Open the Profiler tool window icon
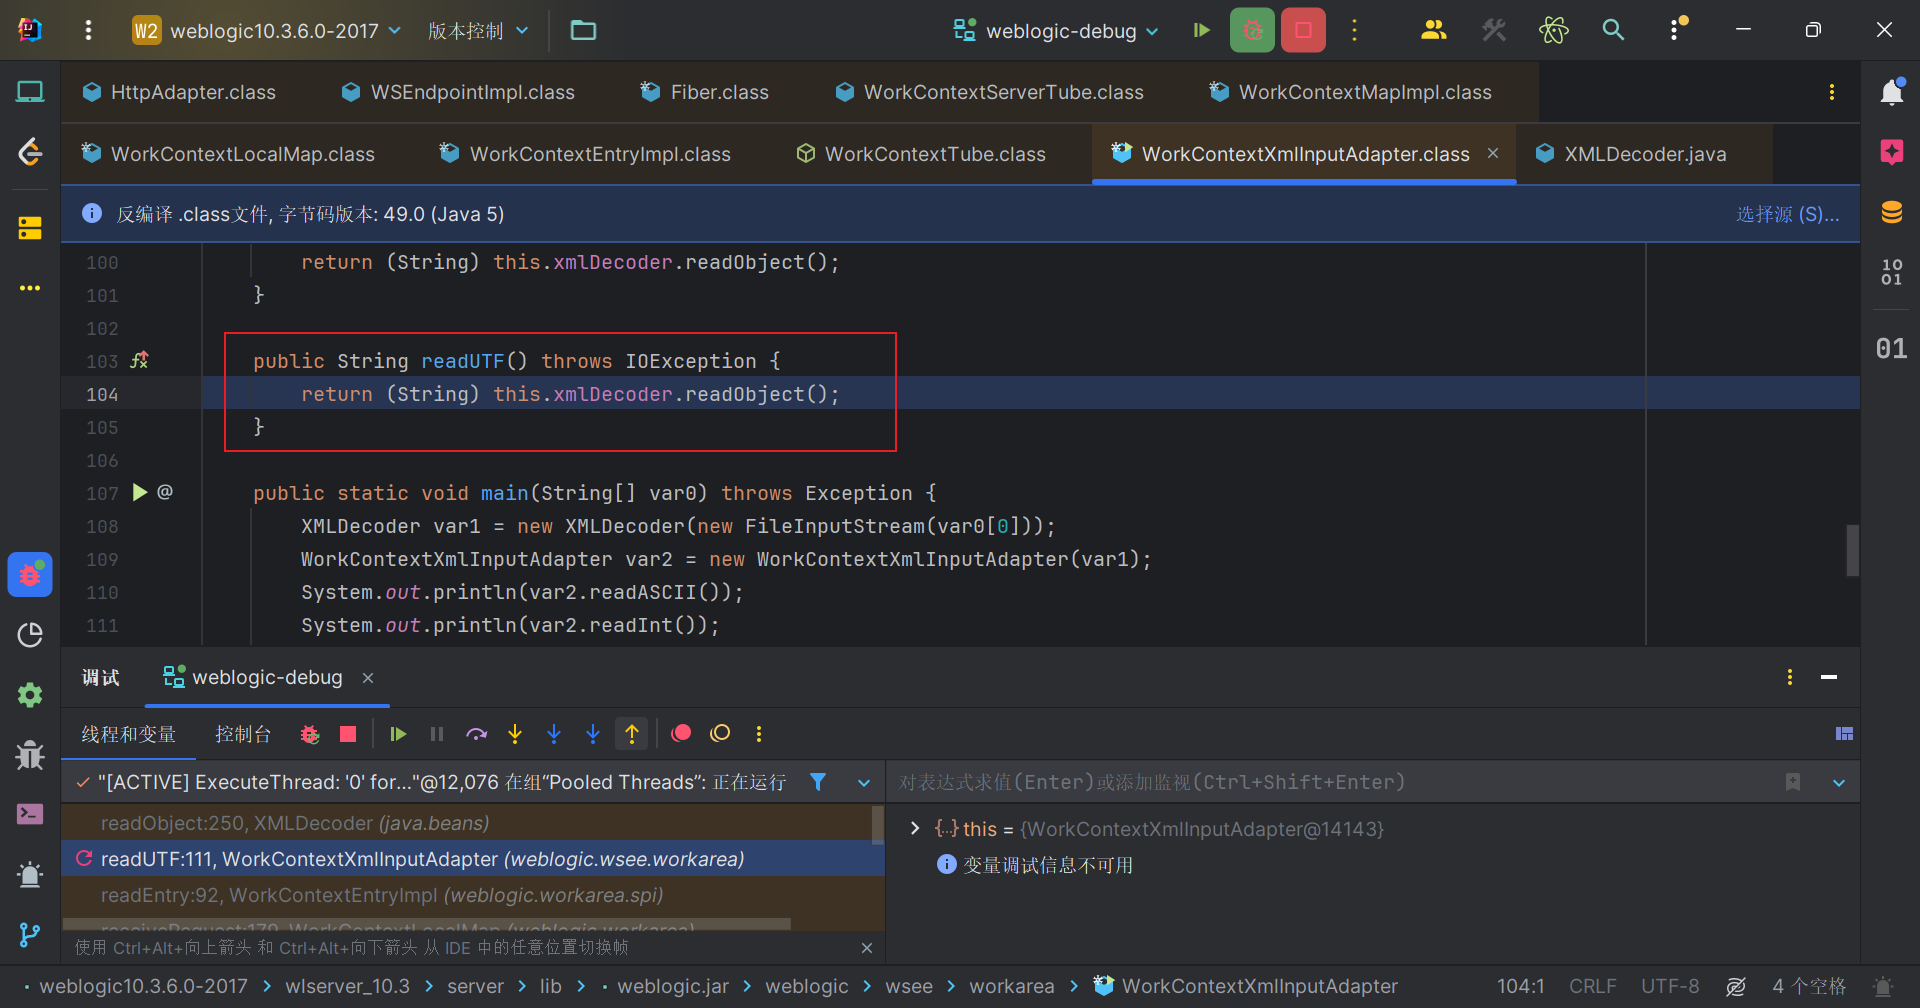Screen dimensions: 1920x1008 tap(30, 635)
